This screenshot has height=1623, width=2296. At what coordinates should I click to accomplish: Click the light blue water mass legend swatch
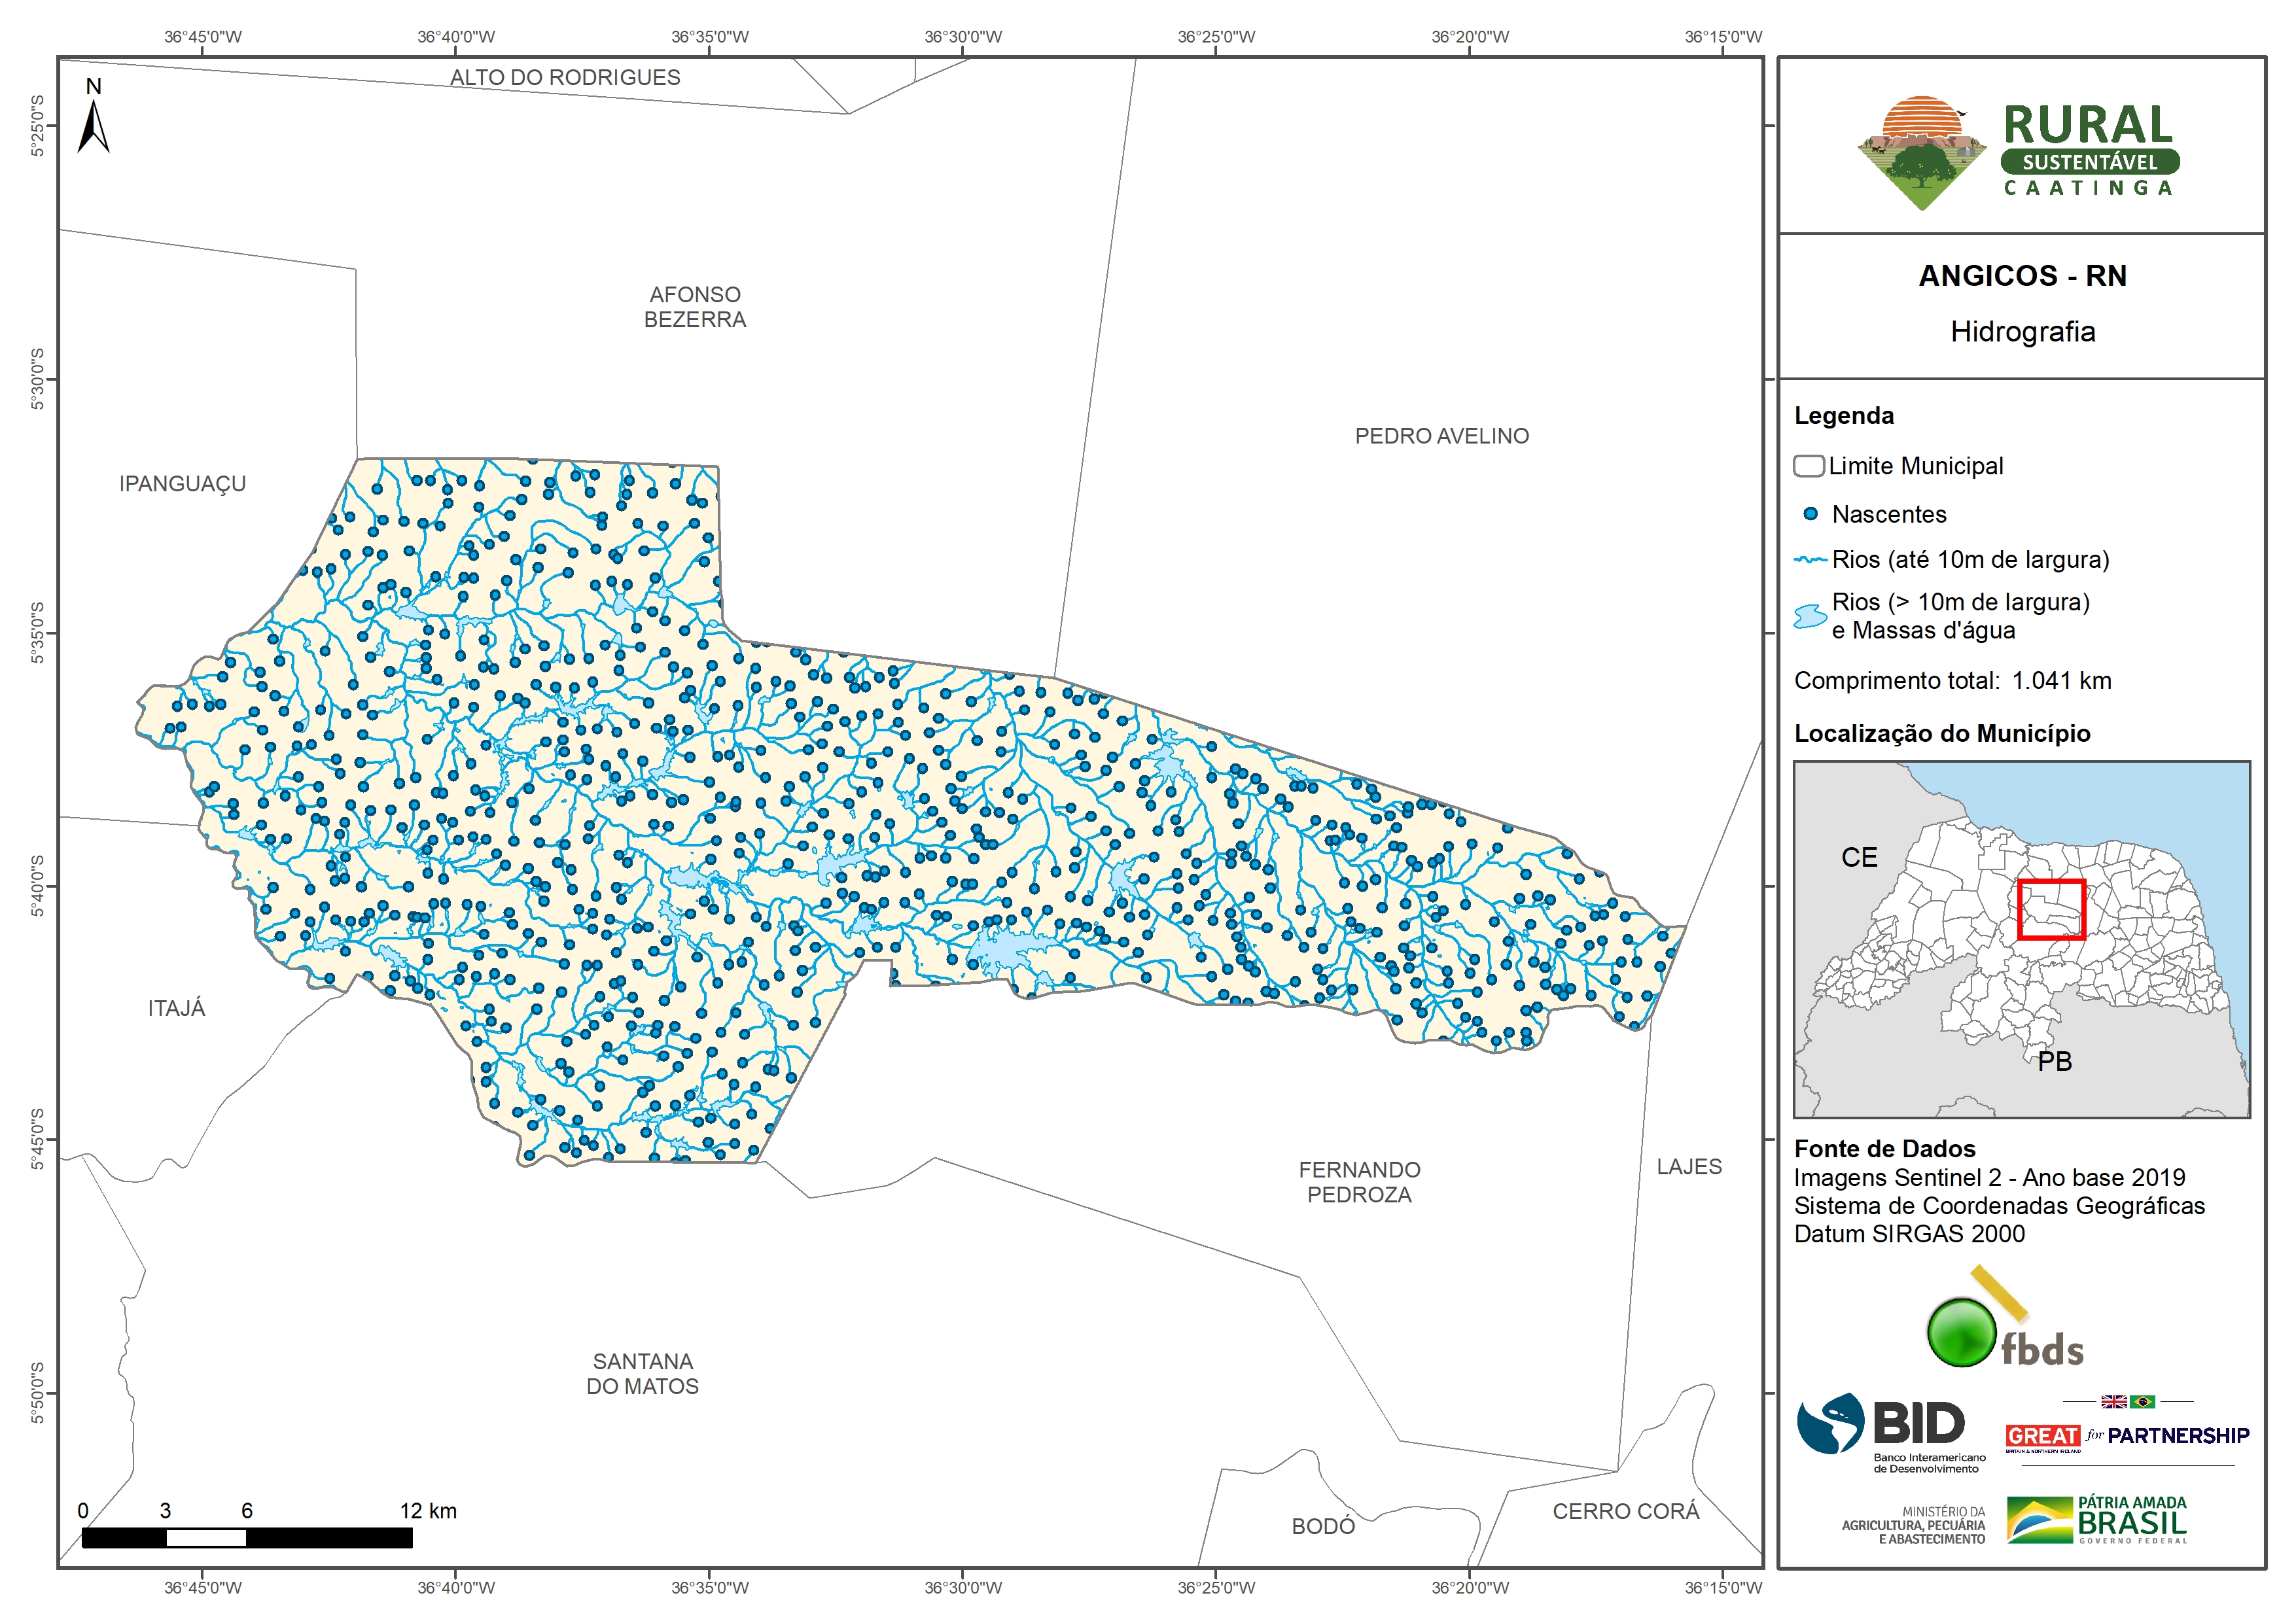tap(1810, 616)
